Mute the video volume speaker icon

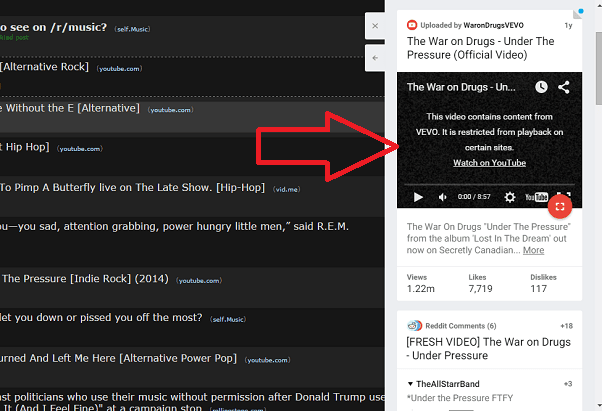[x=442, y=197]
